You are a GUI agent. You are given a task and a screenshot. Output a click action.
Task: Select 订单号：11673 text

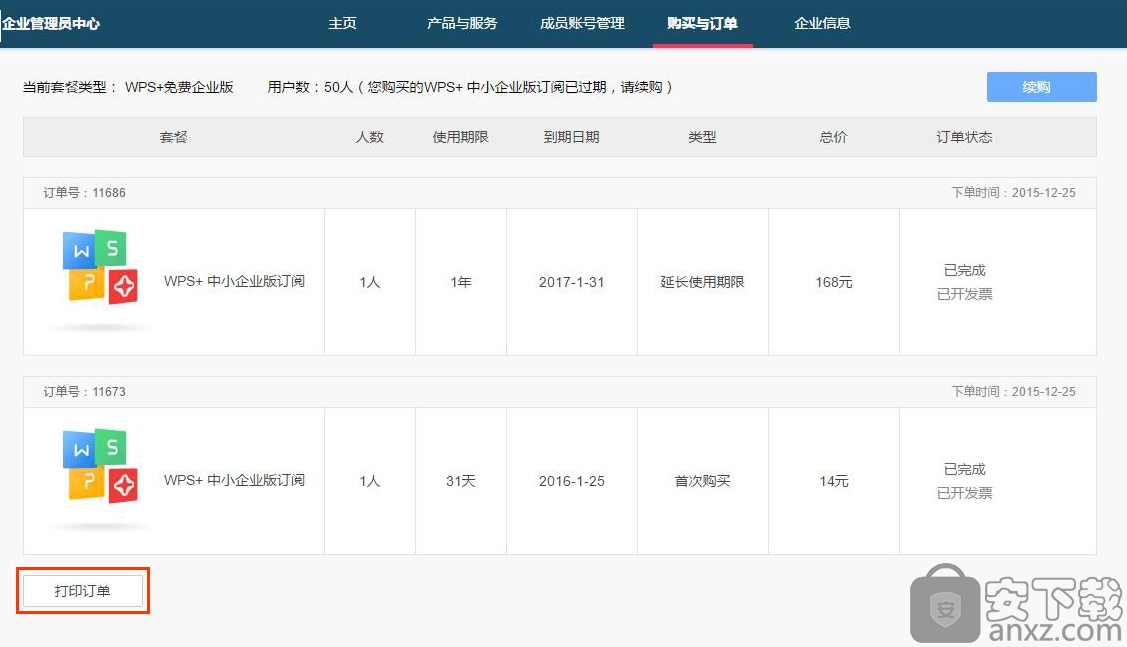(x=84, y=392)
